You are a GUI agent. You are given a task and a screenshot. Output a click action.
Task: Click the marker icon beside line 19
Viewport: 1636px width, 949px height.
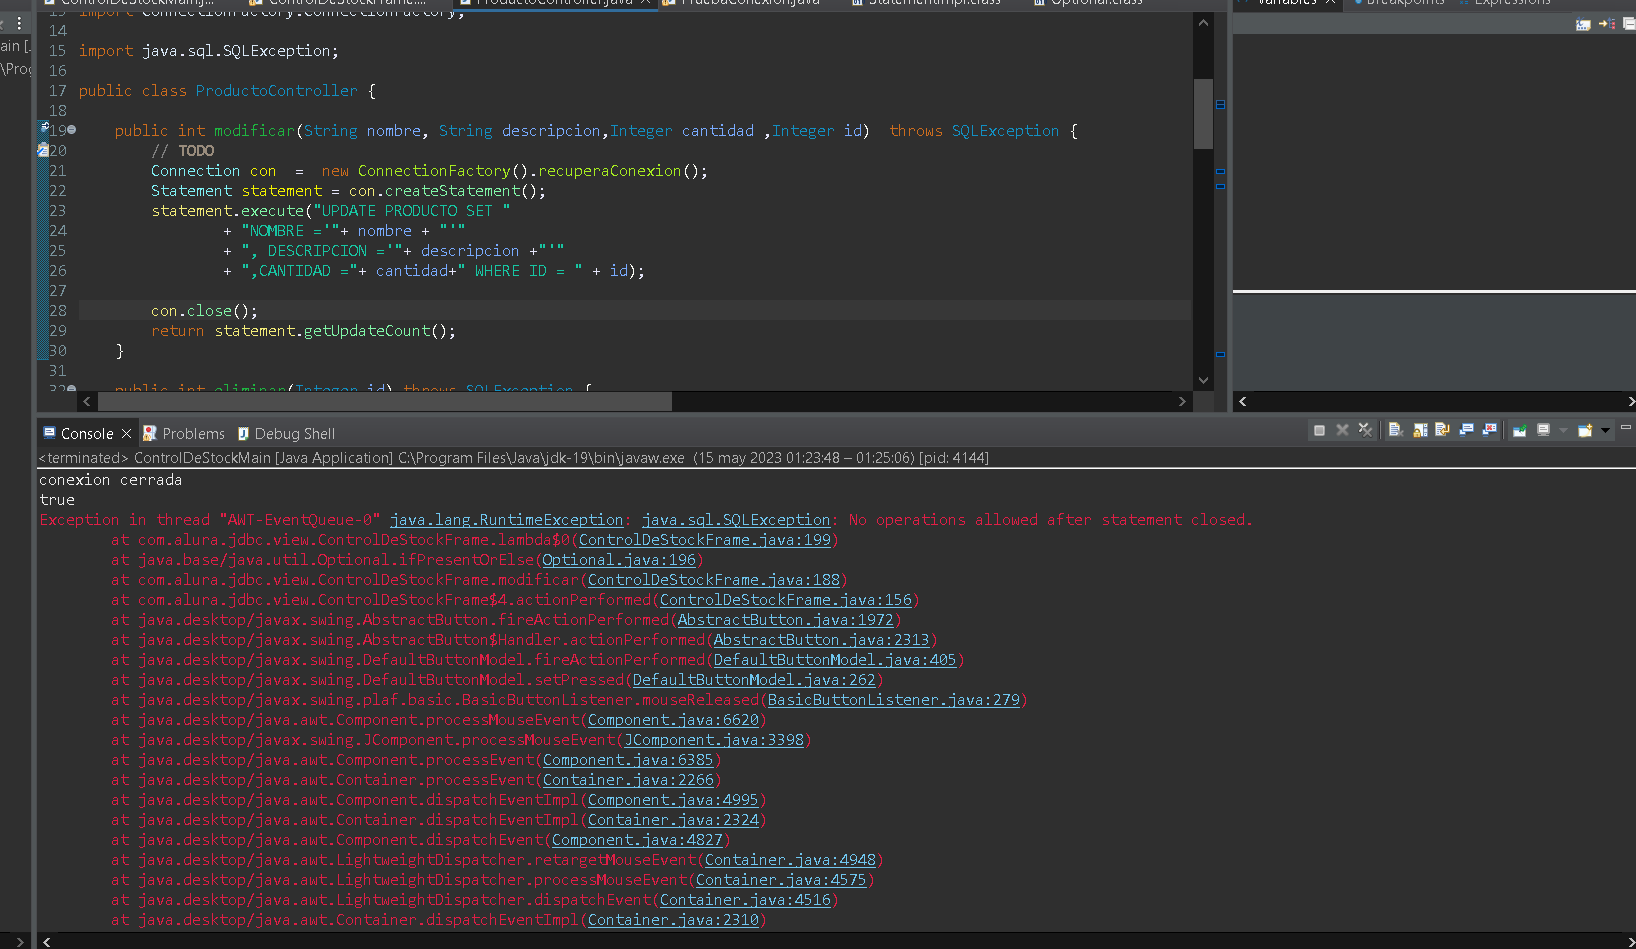[43, 127]
